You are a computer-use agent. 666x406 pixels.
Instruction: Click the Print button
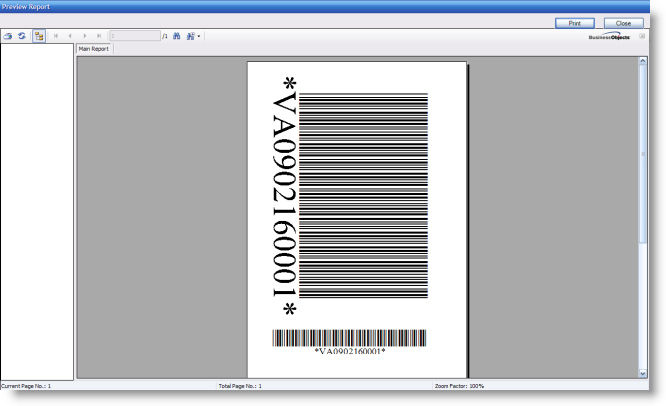pyautogui.click(x=575, y=23)
